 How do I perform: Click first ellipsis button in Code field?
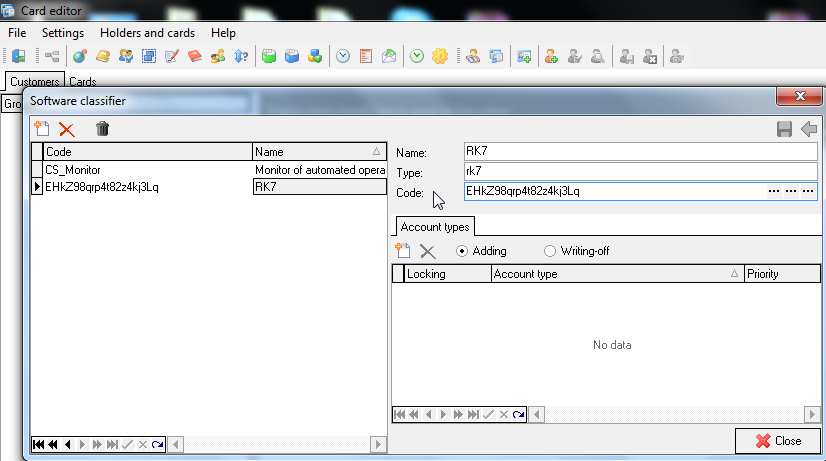pyautogui.click(x=774, y=191)
